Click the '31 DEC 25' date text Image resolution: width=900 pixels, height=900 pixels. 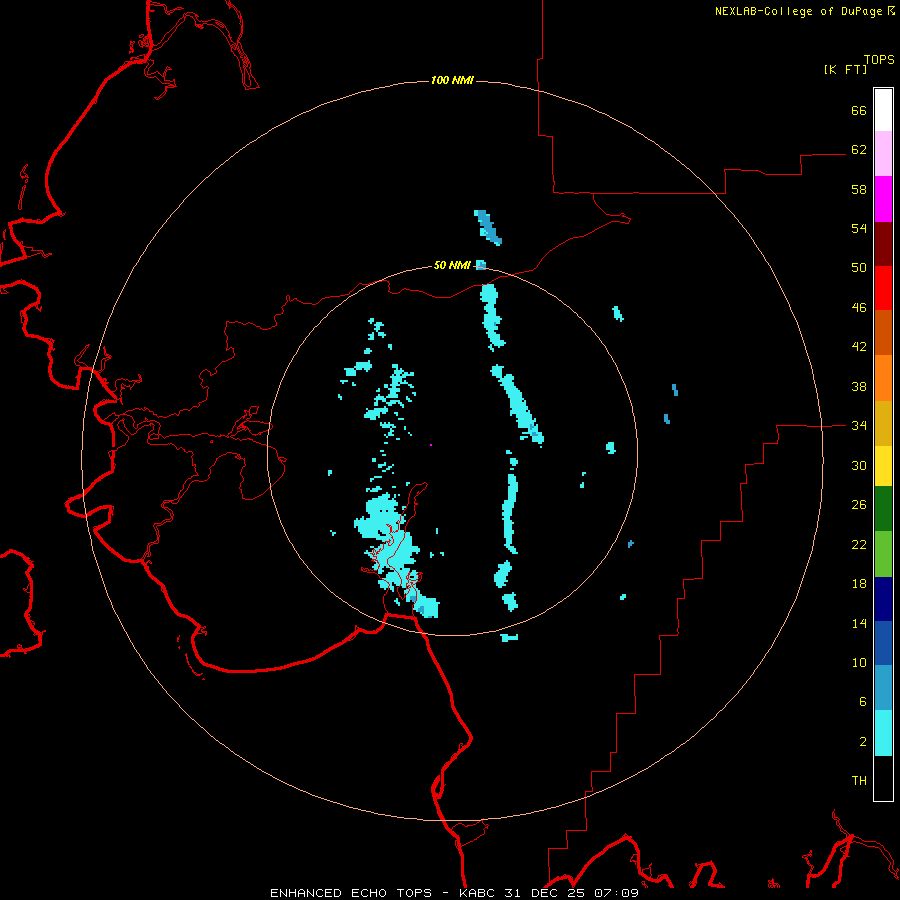pos(545,893)
